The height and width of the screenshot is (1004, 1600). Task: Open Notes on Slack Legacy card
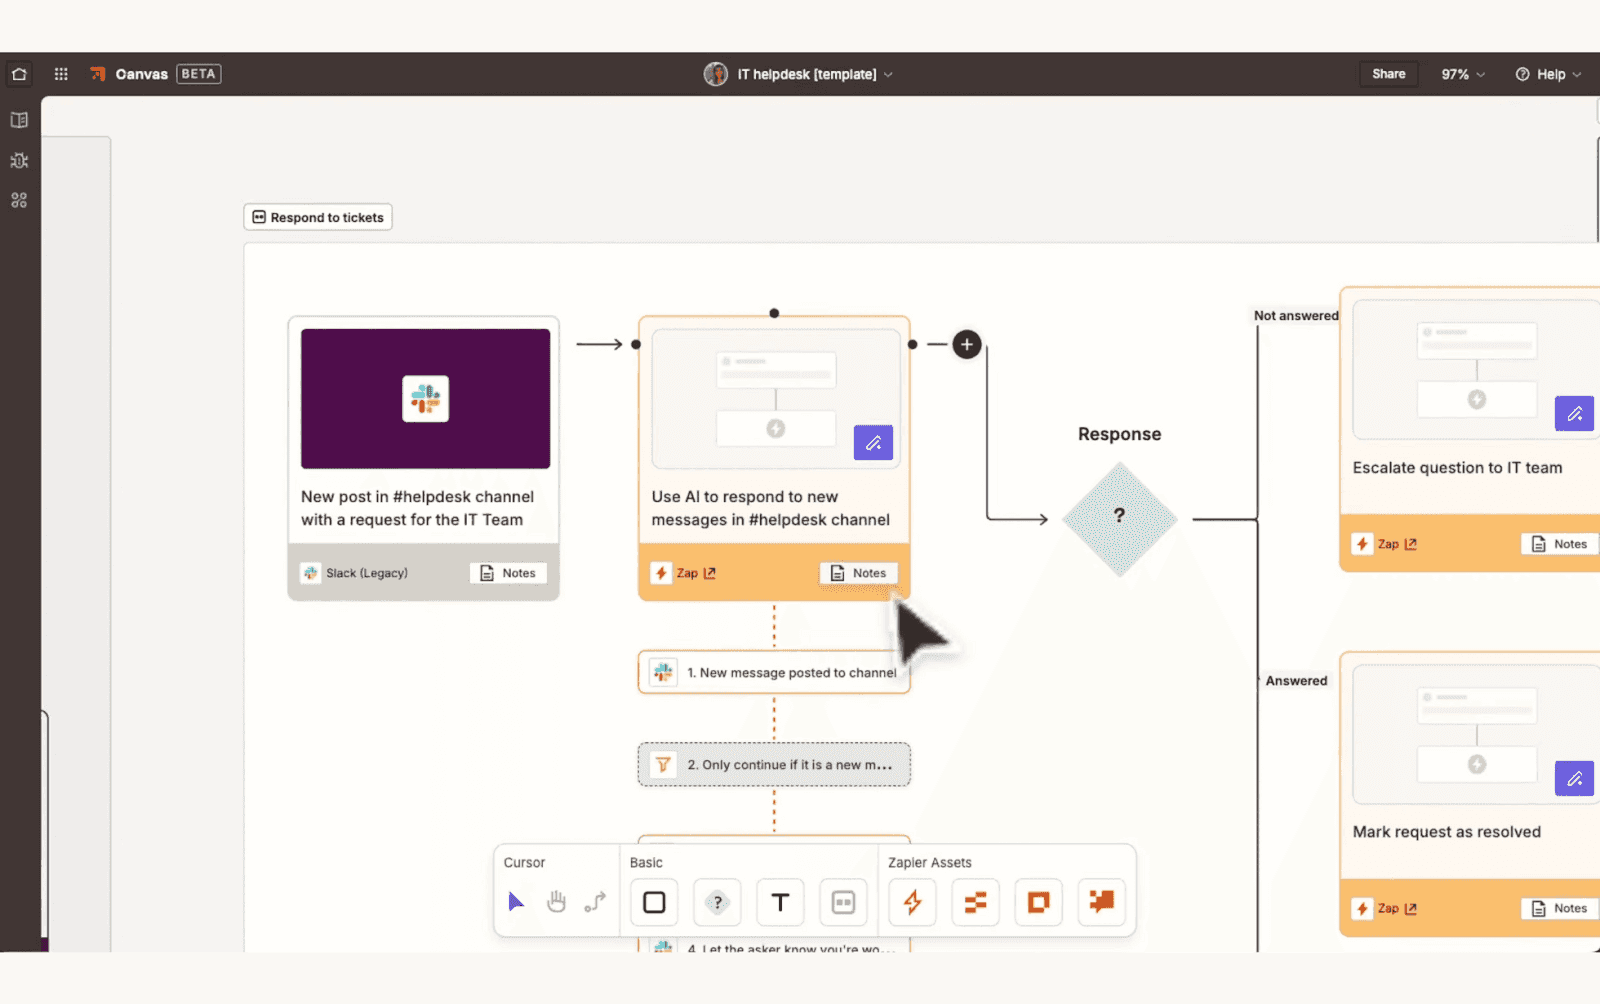[508, 572]
